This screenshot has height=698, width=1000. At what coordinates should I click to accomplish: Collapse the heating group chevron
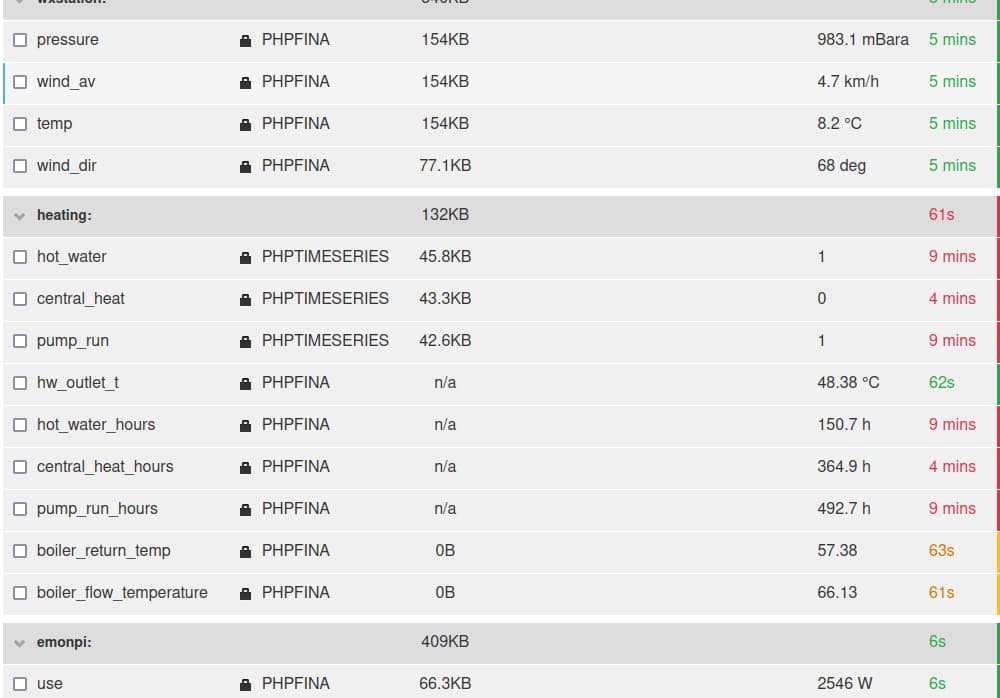click(x=20, y=216)
